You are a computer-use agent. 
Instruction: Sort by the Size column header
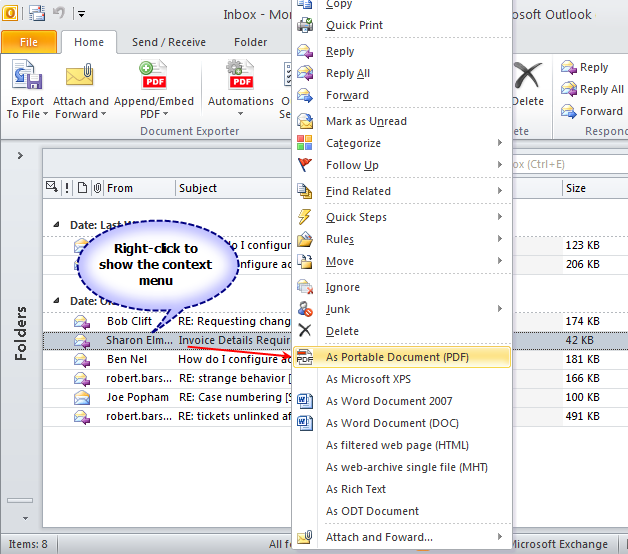click(x=596, y=188)
